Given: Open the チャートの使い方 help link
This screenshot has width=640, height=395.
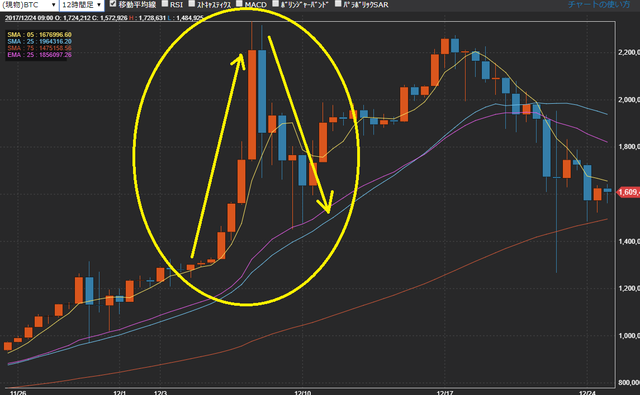Looking at the screenshot, I should click(x=599, y=4).
